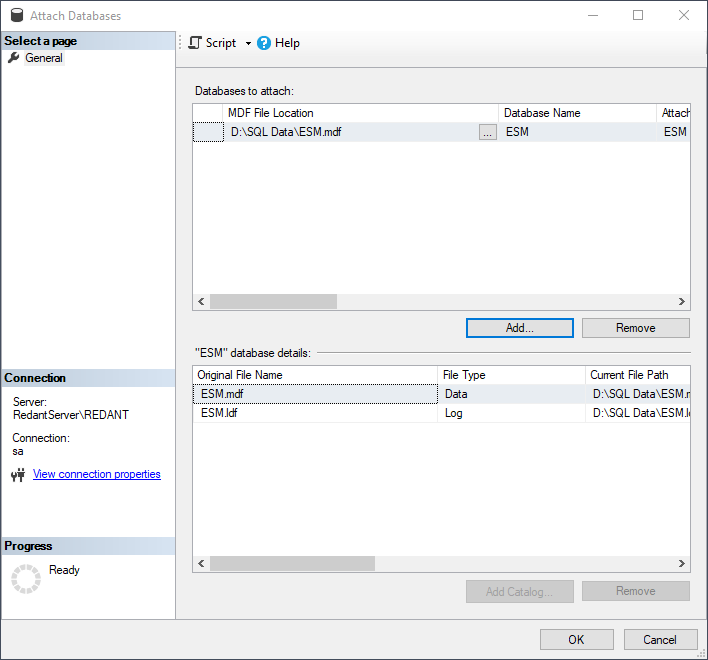Click the Add... button
Screen dimensions: 708x660
pos(519,328)
